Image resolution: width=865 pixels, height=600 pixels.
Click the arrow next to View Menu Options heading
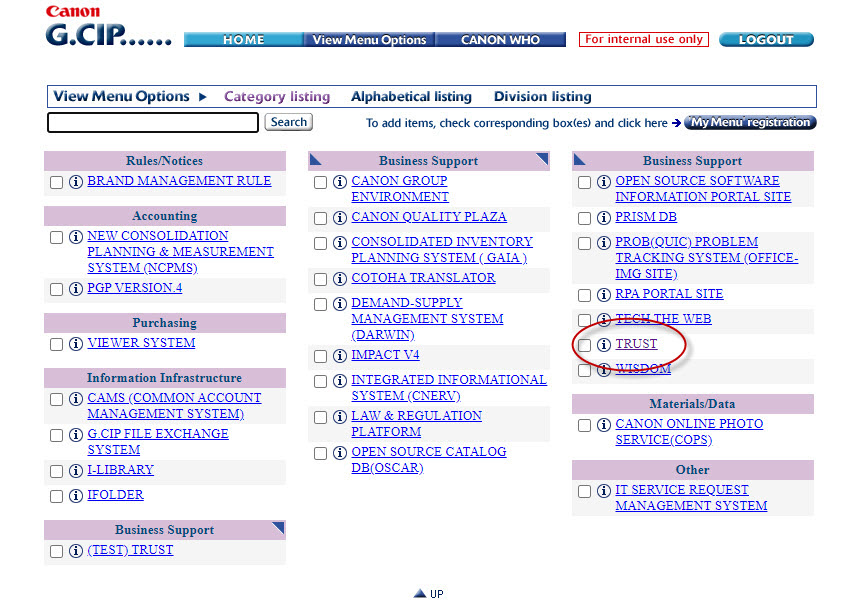202,97
